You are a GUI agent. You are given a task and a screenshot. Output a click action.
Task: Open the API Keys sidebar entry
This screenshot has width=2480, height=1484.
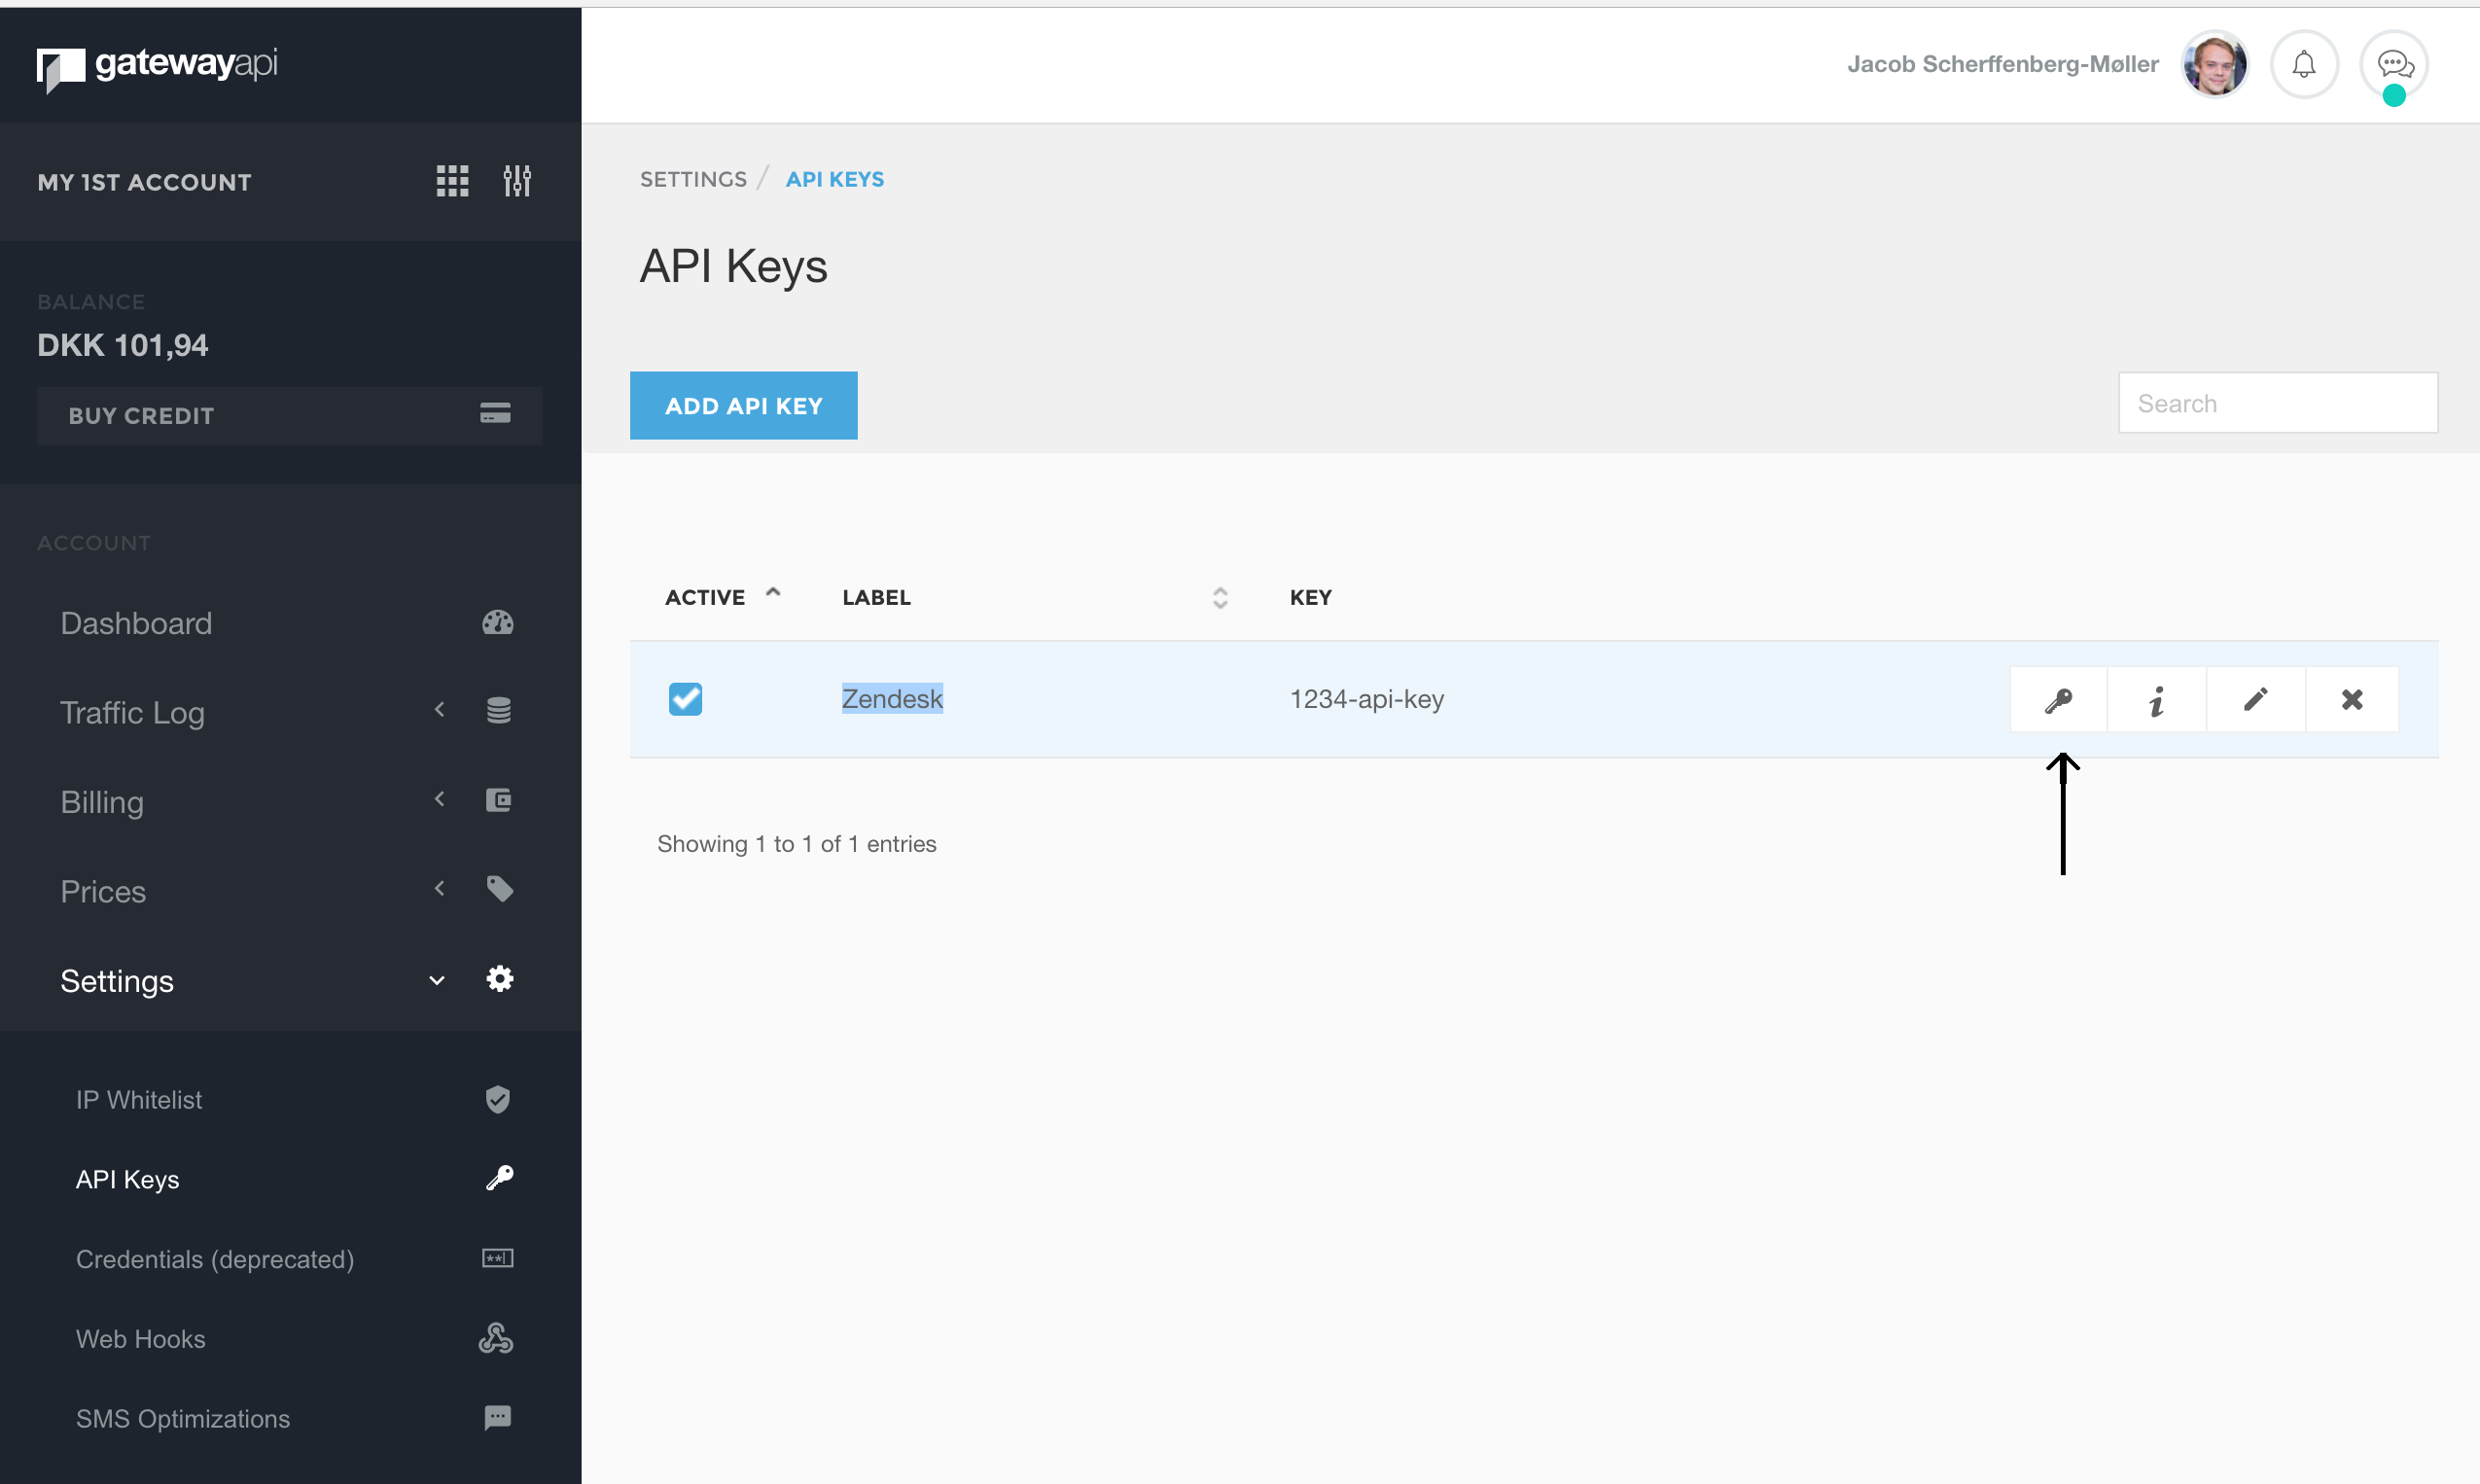(x=127, y=1179)
